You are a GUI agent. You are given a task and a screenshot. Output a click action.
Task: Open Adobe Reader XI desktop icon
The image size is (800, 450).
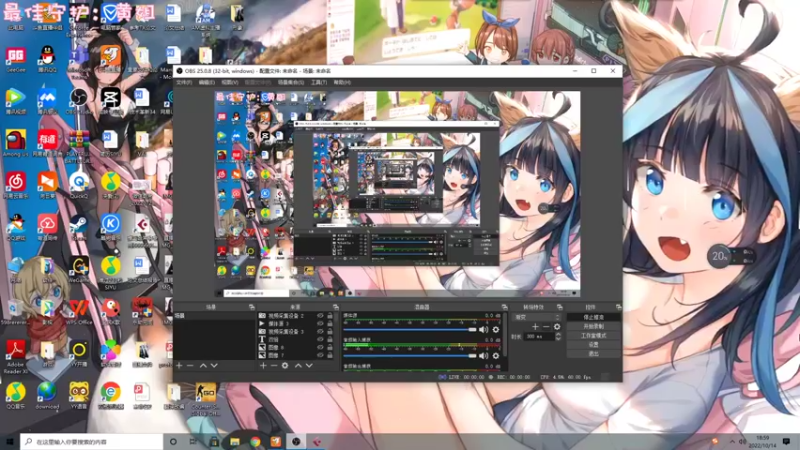(x=15, y=357)
